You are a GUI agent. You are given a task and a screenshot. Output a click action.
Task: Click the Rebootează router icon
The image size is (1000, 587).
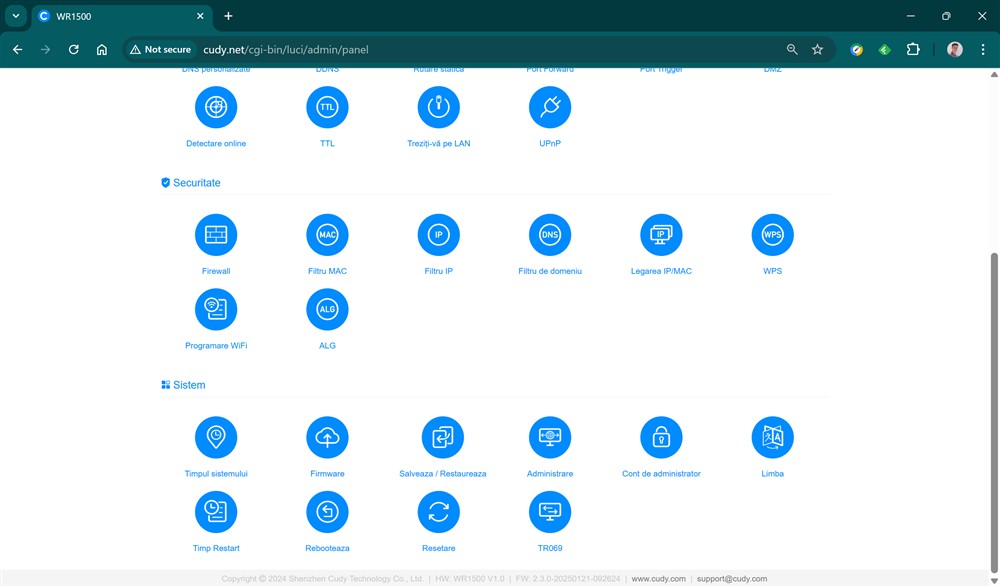(x=327, y=512)
